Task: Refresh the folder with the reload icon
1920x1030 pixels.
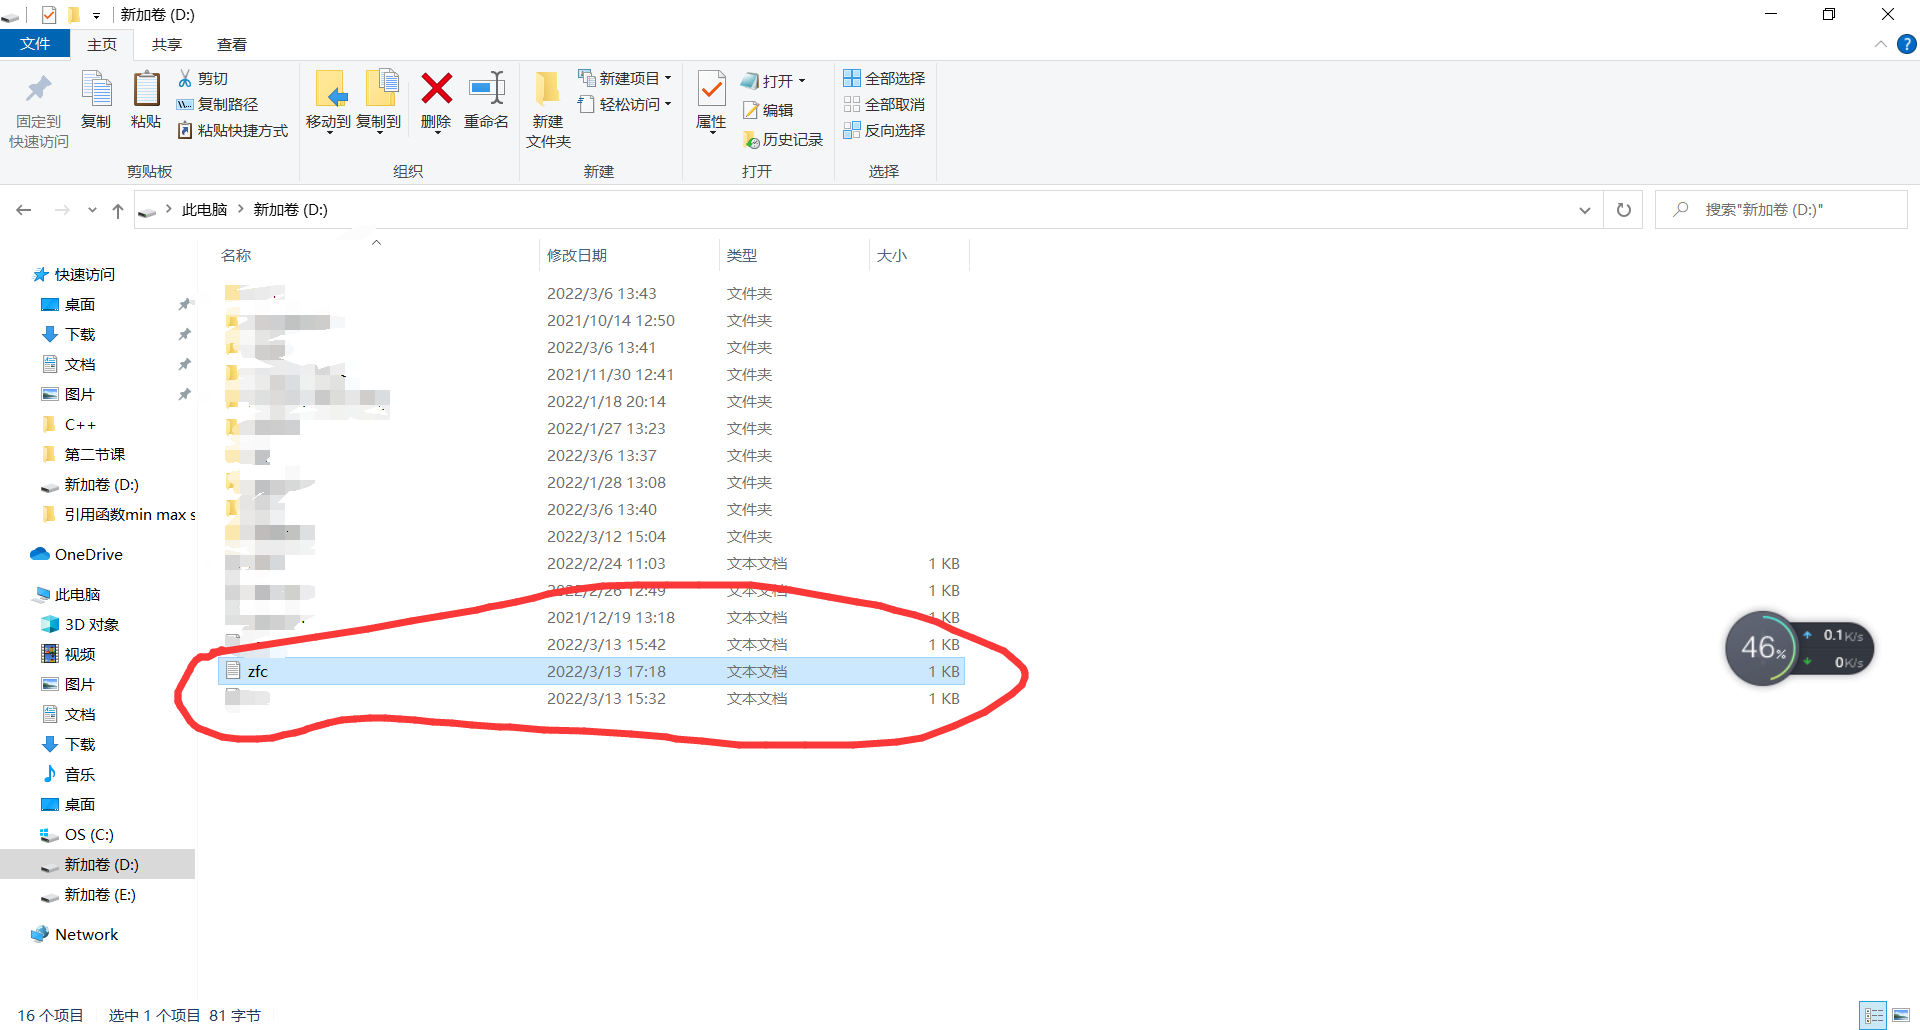Action: tap(1624, 210)
